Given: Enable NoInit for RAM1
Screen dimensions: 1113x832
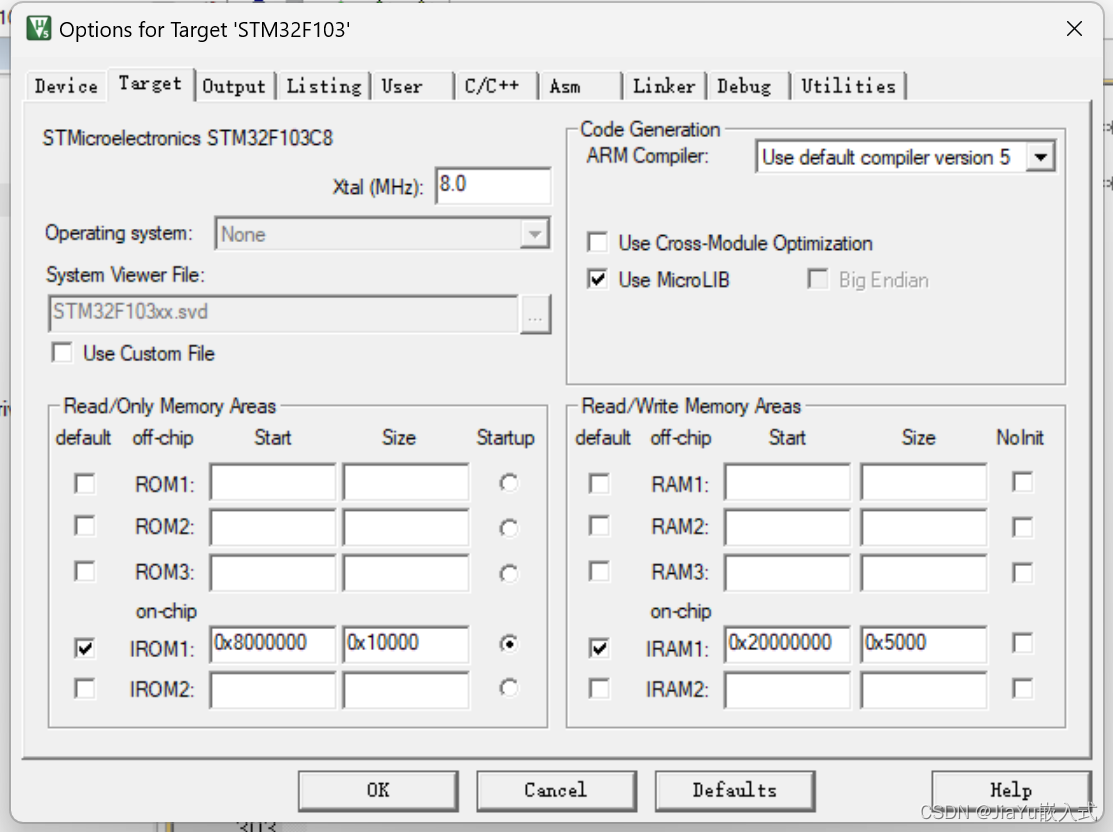Looking at the screenshot, I should [1023, 483].
